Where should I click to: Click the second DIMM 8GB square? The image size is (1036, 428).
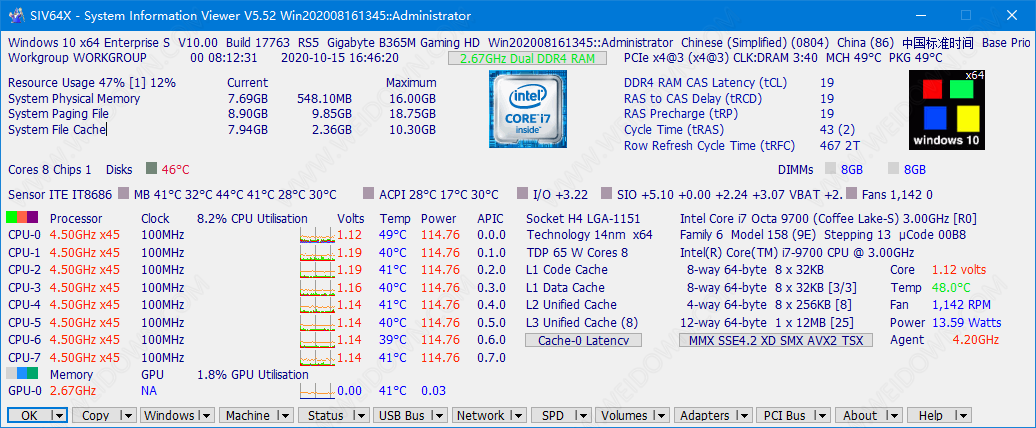coord(894,169)
